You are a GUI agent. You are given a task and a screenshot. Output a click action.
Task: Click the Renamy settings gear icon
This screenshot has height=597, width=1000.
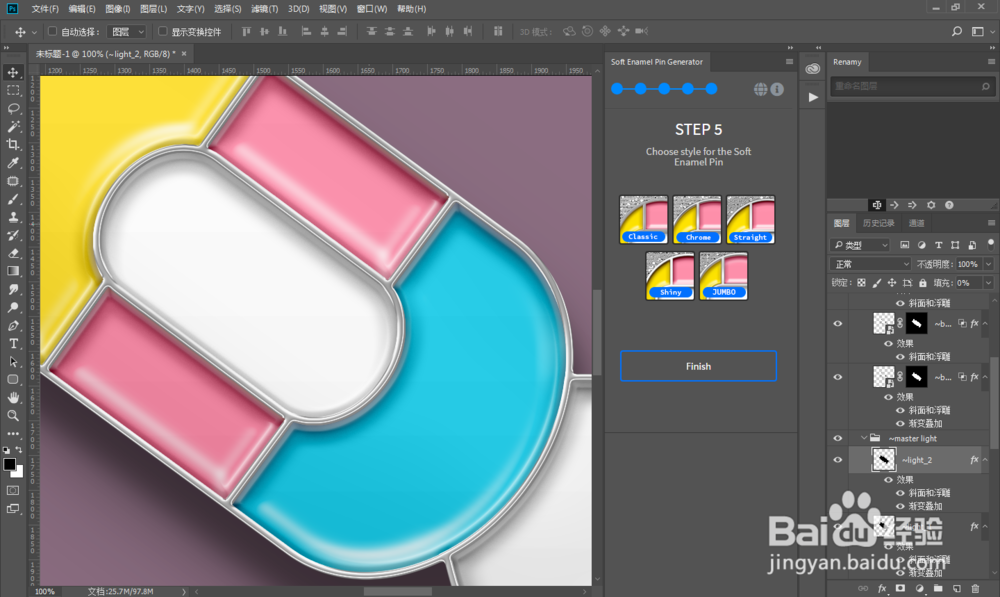(x=930, y=205)
